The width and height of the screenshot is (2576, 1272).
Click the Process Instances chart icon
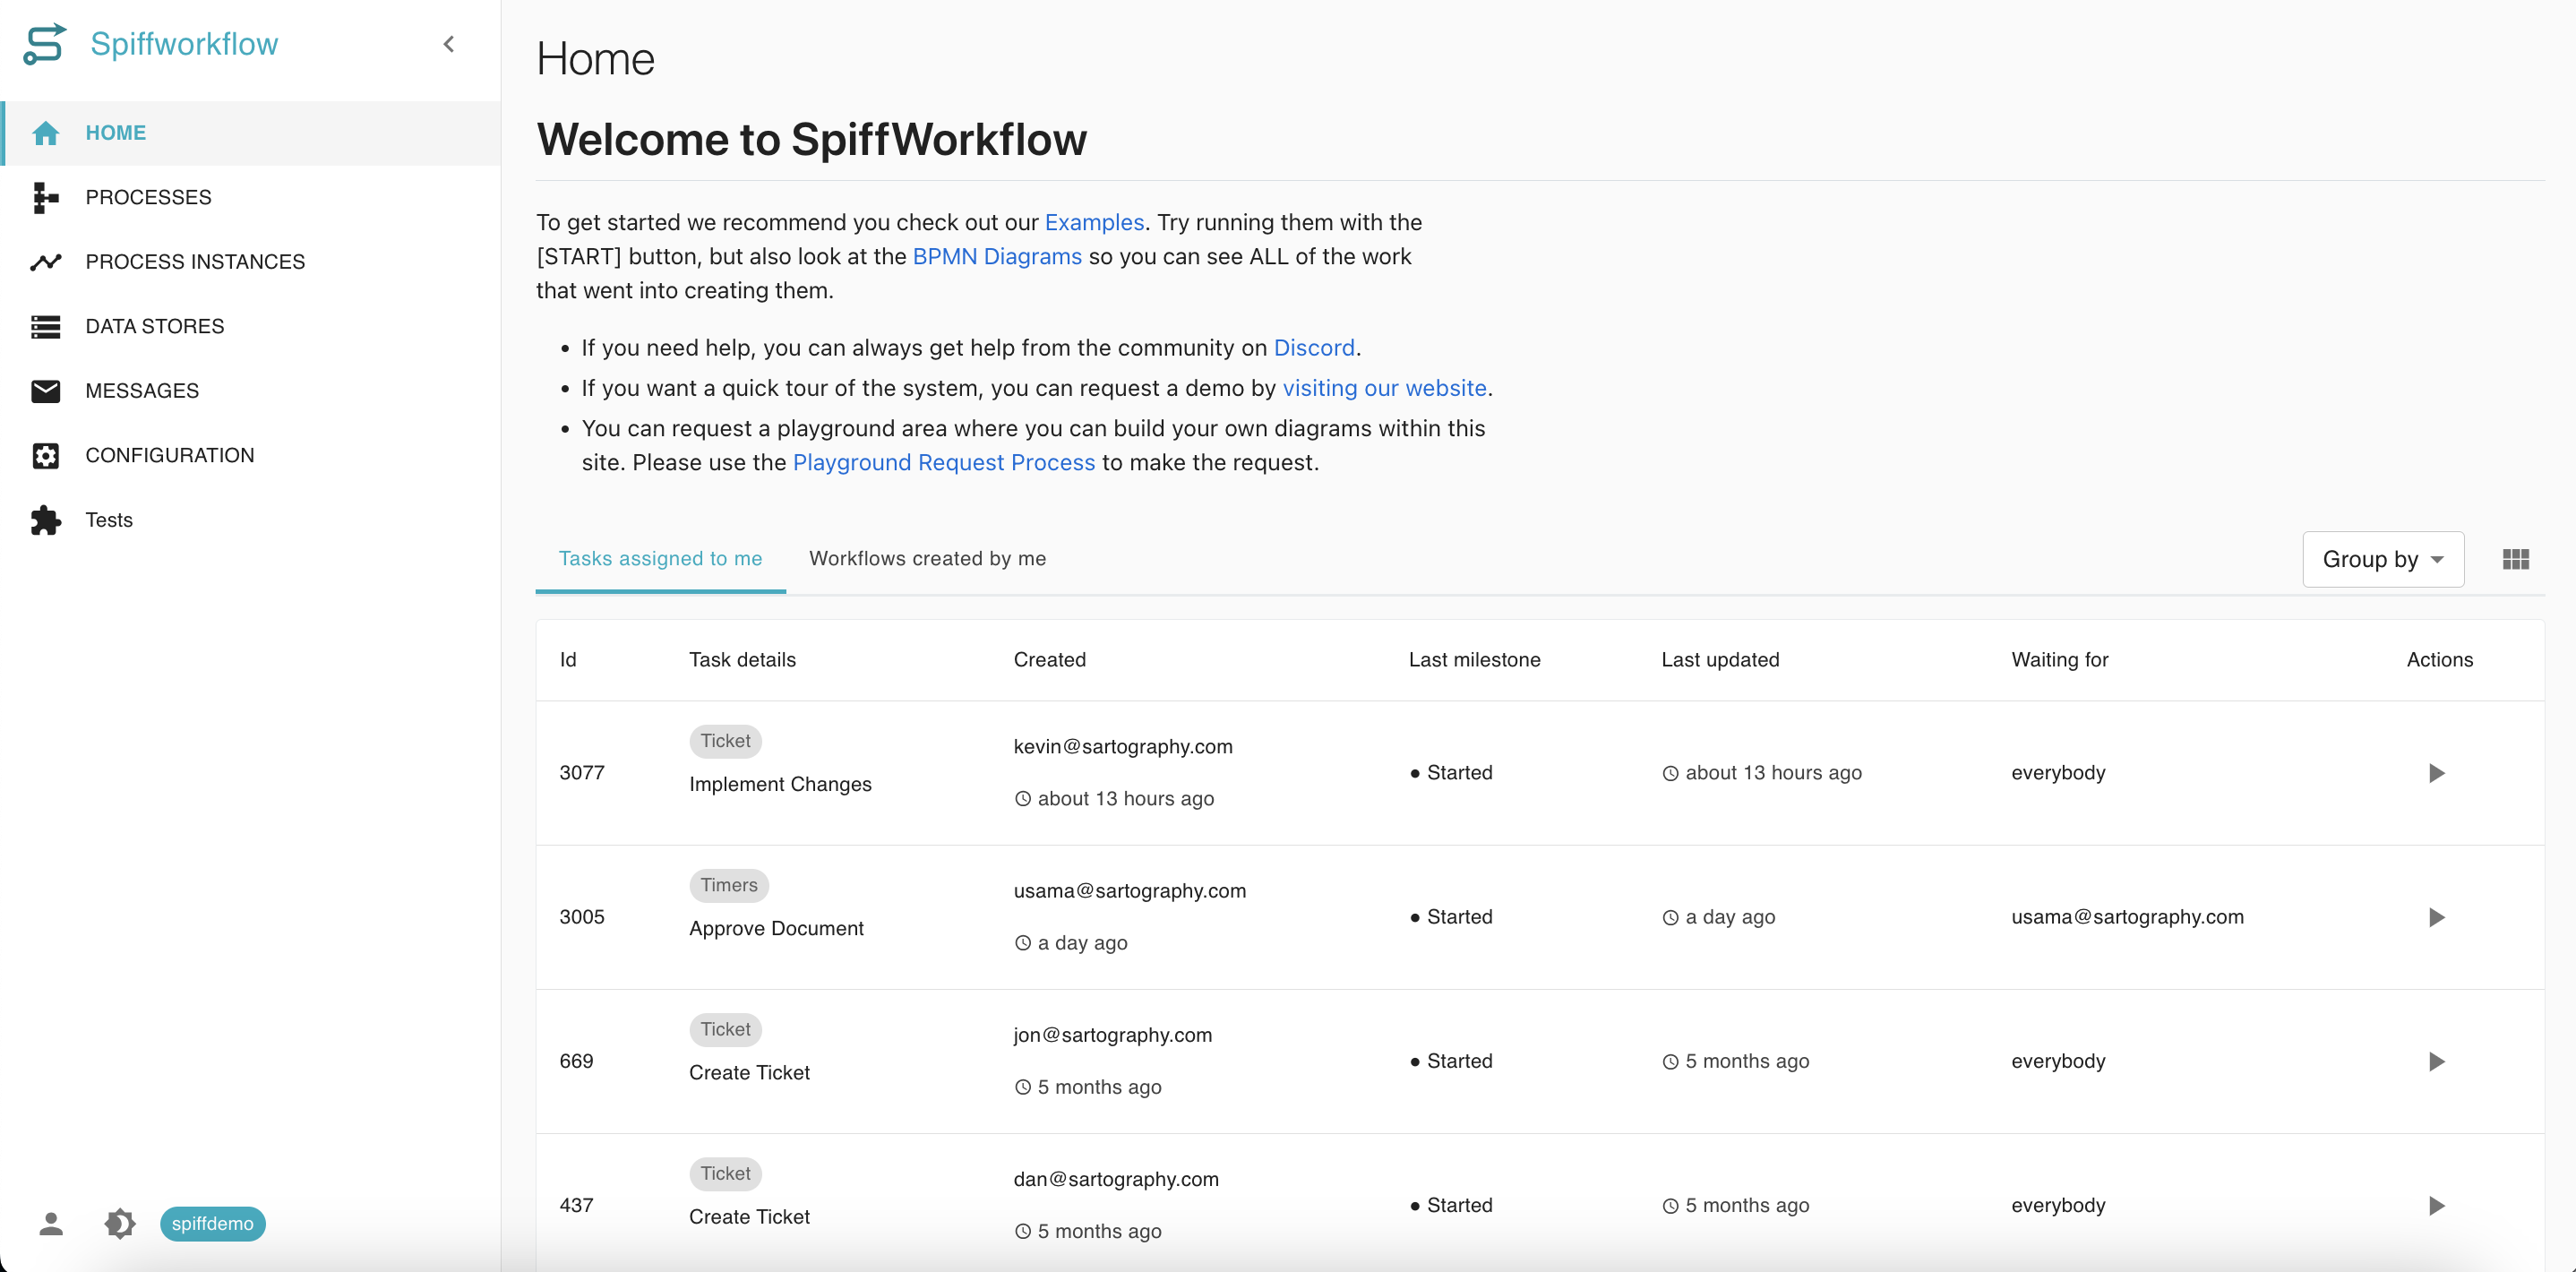click(46, 262)
